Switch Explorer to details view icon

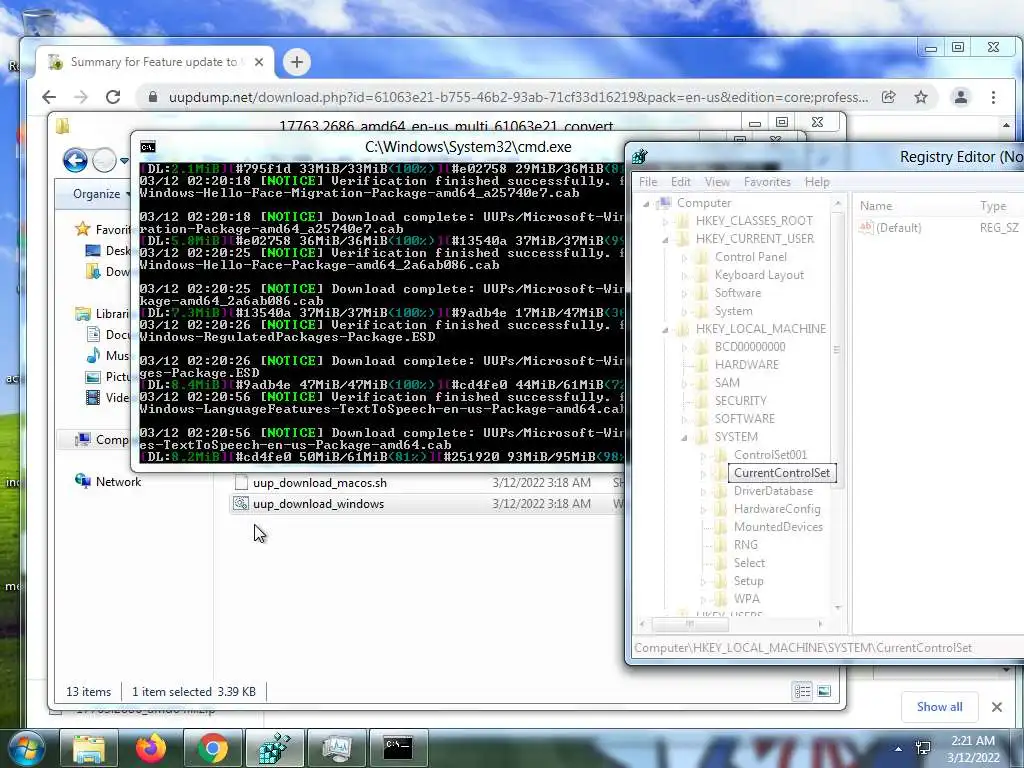coord(803,691)
